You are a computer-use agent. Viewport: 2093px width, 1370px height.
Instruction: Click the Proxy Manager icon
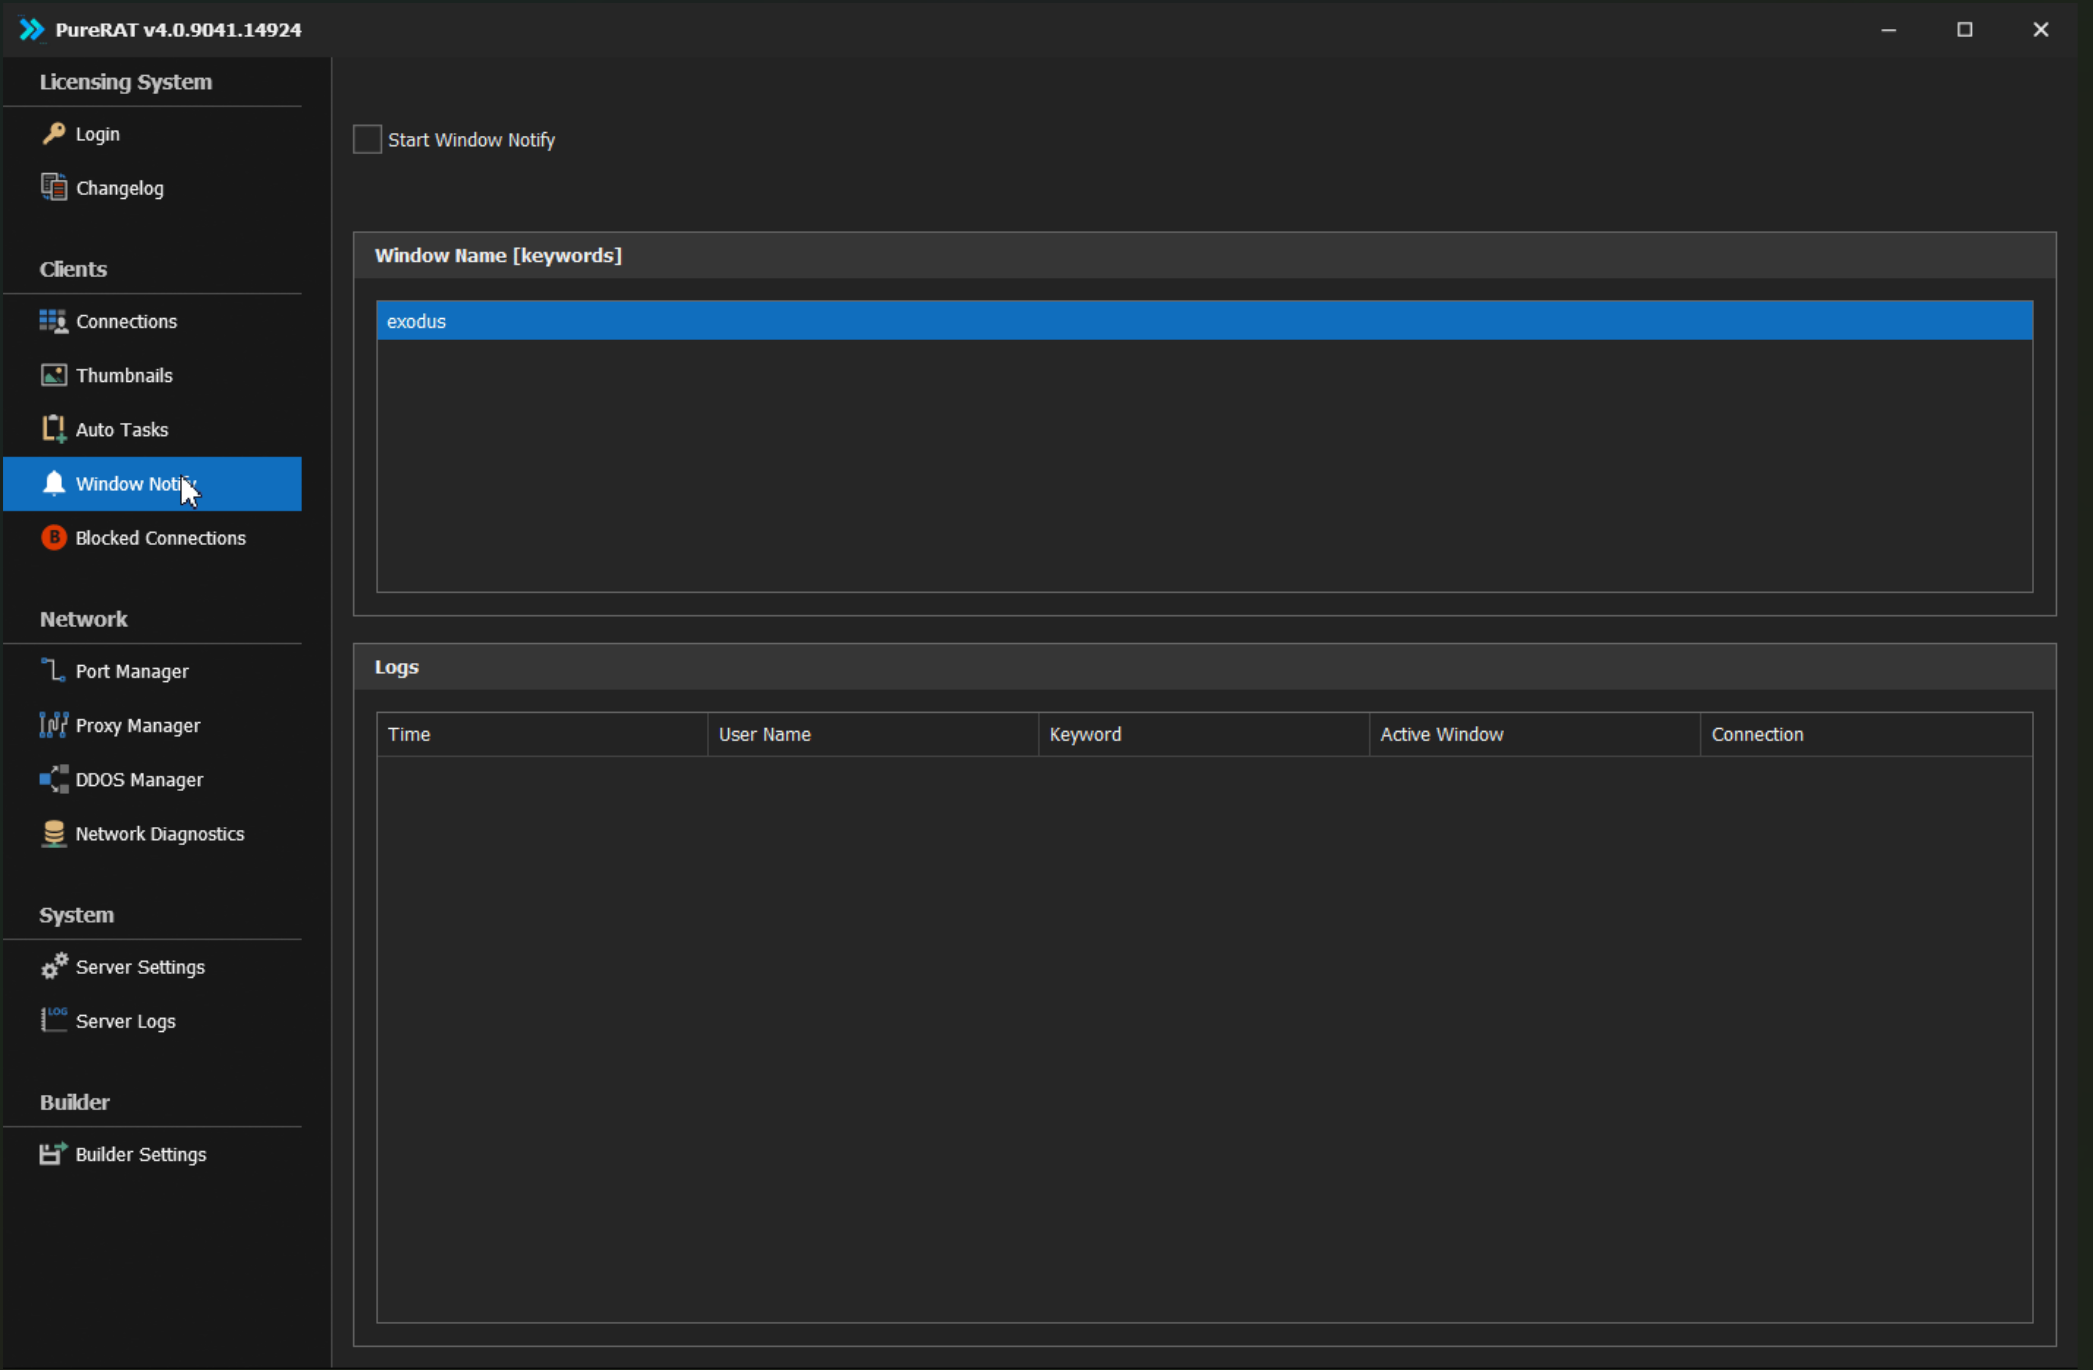tap(54, 724)
